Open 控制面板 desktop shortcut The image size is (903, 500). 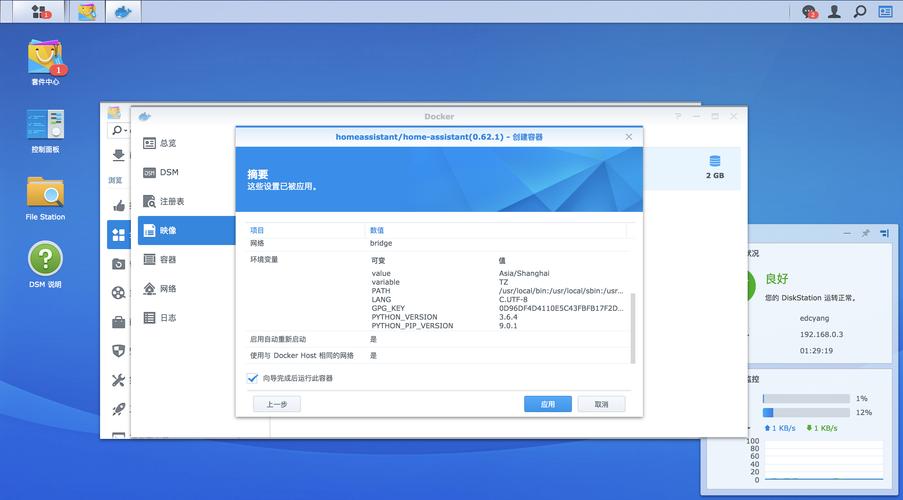45,131
